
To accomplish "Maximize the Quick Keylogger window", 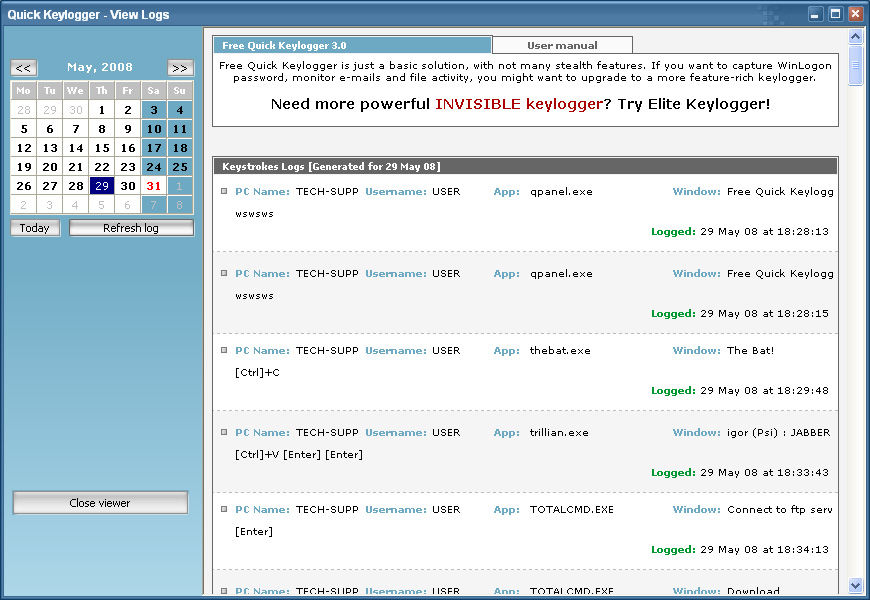I will pos(836,14).
